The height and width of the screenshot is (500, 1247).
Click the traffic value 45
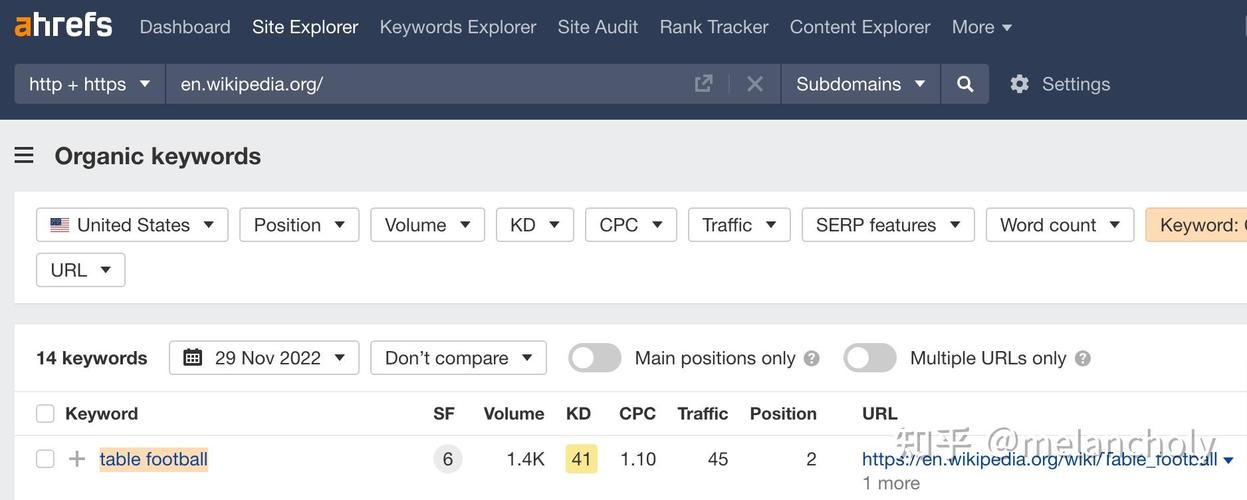(718, 459)
